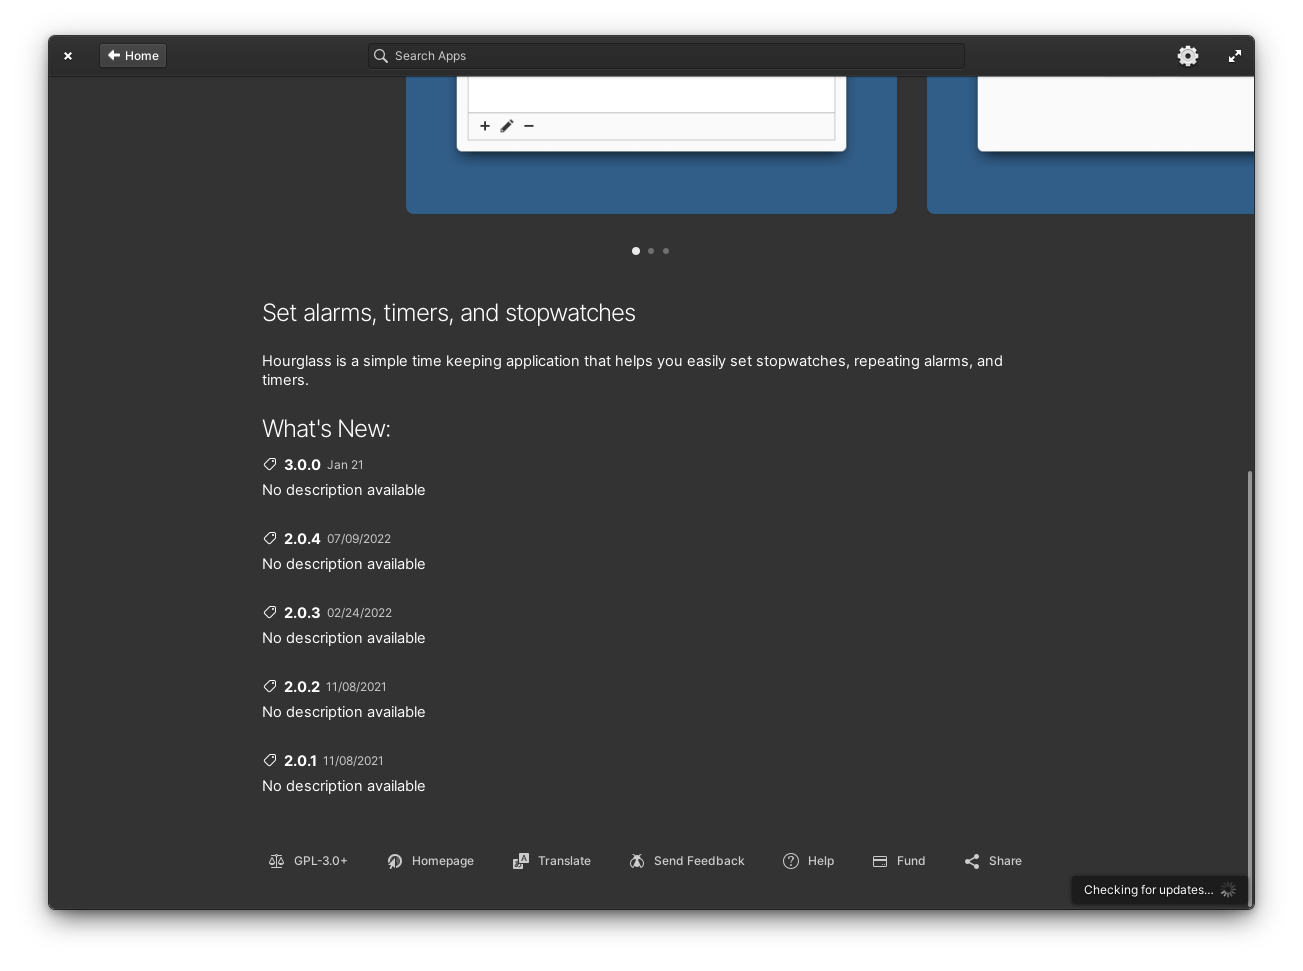Screen dimensions: 1303x971
Task: Click the release date 07/09/2022
Action: (359, 539)
